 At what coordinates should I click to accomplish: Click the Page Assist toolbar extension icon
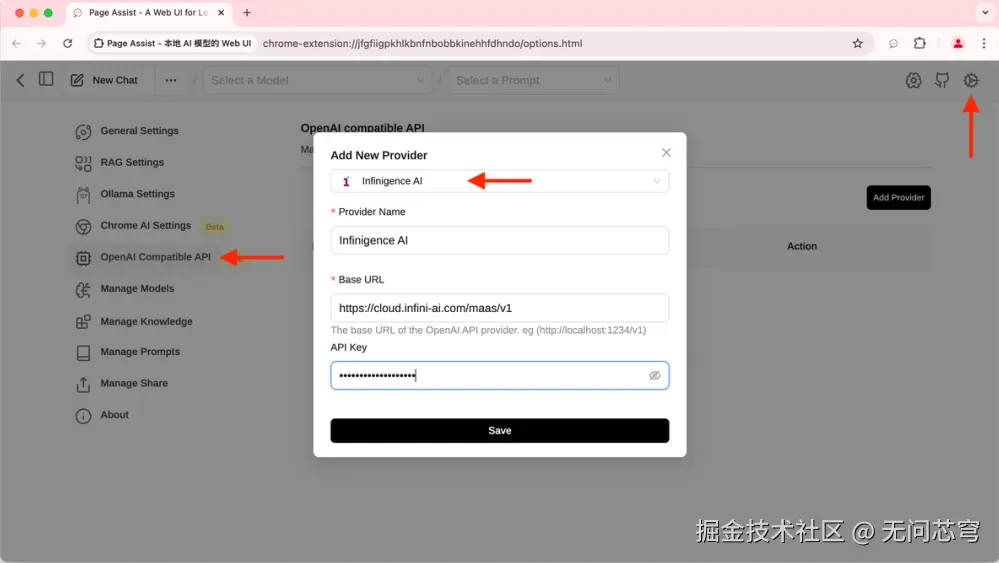893,43
